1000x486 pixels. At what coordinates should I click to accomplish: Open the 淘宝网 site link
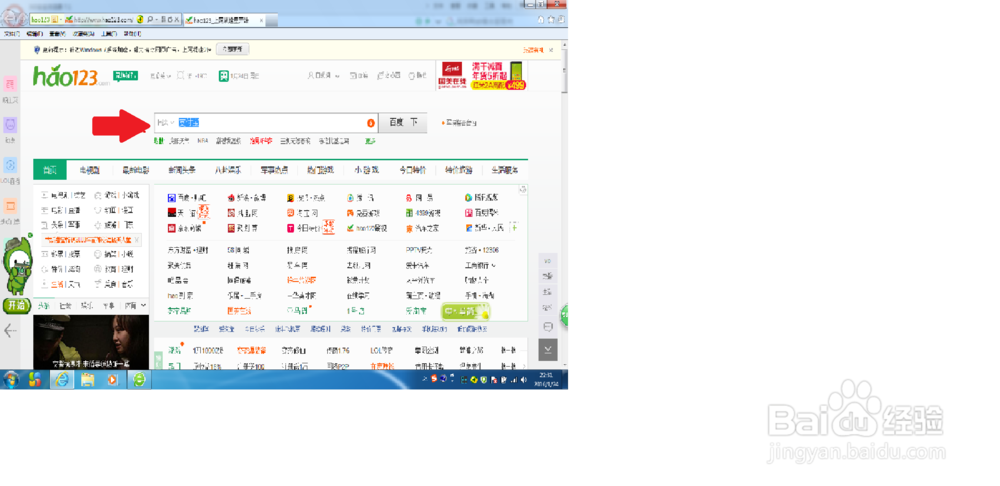pyautogui.click(x=302, y=213)
